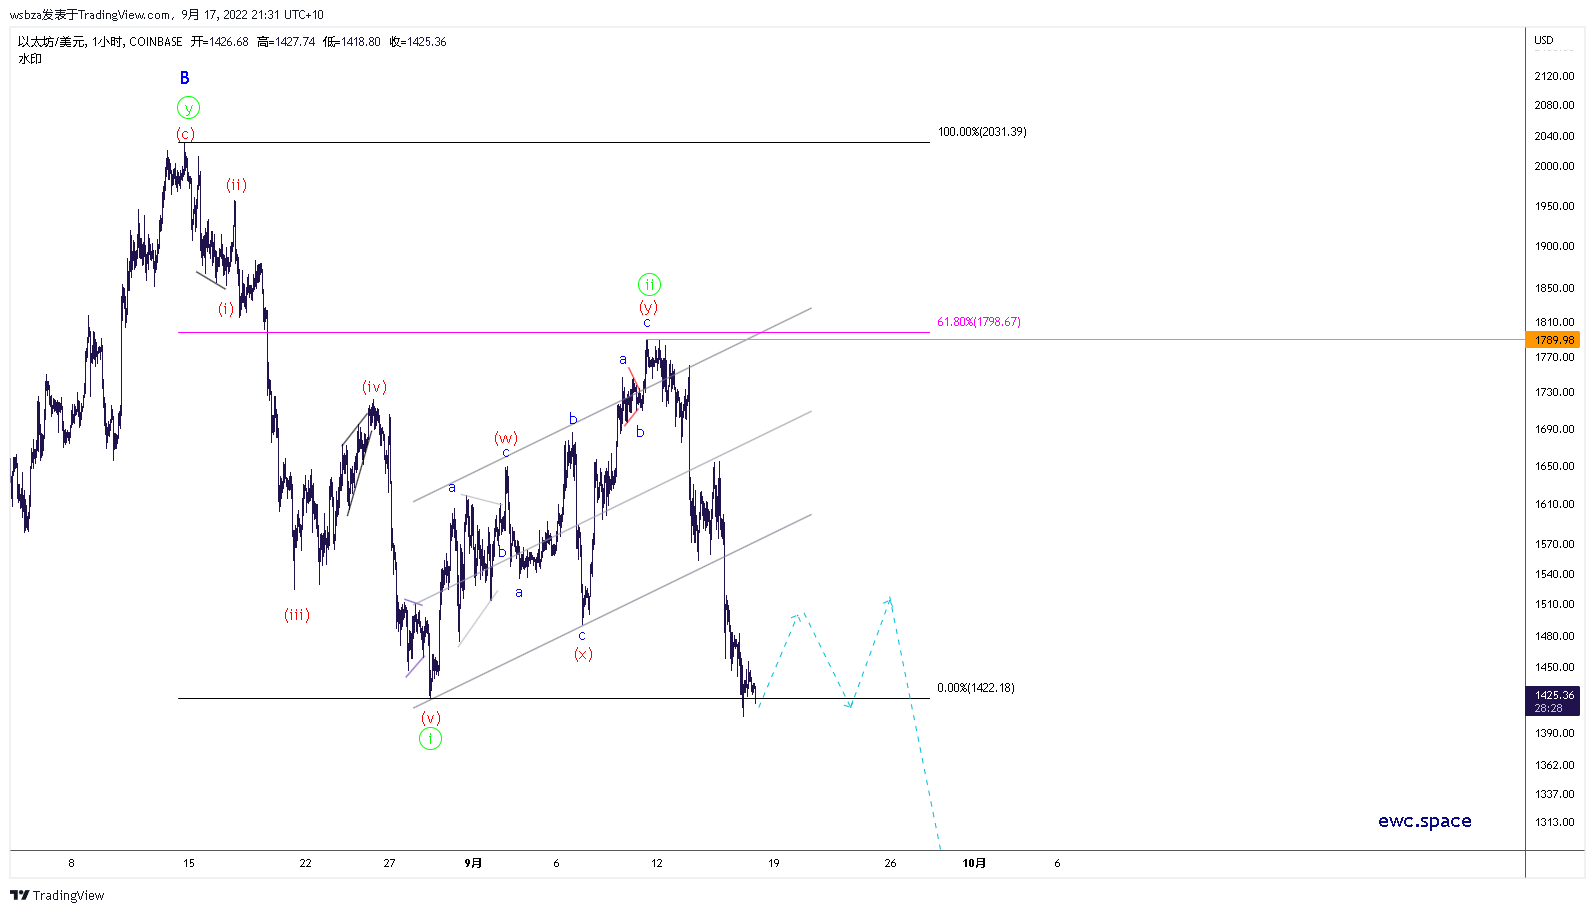Click the 低=1418.80 low value

(x=352, y=42)
